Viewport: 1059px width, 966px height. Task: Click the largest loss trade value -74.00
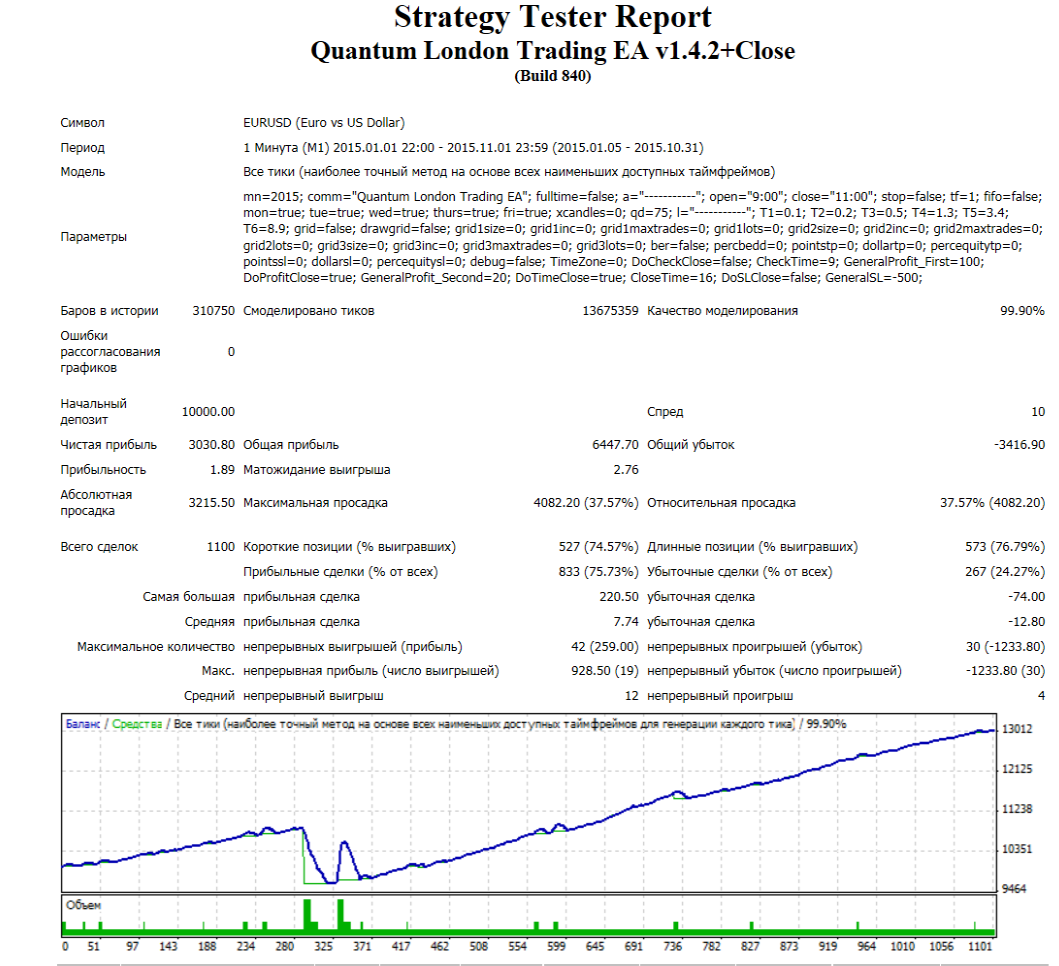point(1025,596)
